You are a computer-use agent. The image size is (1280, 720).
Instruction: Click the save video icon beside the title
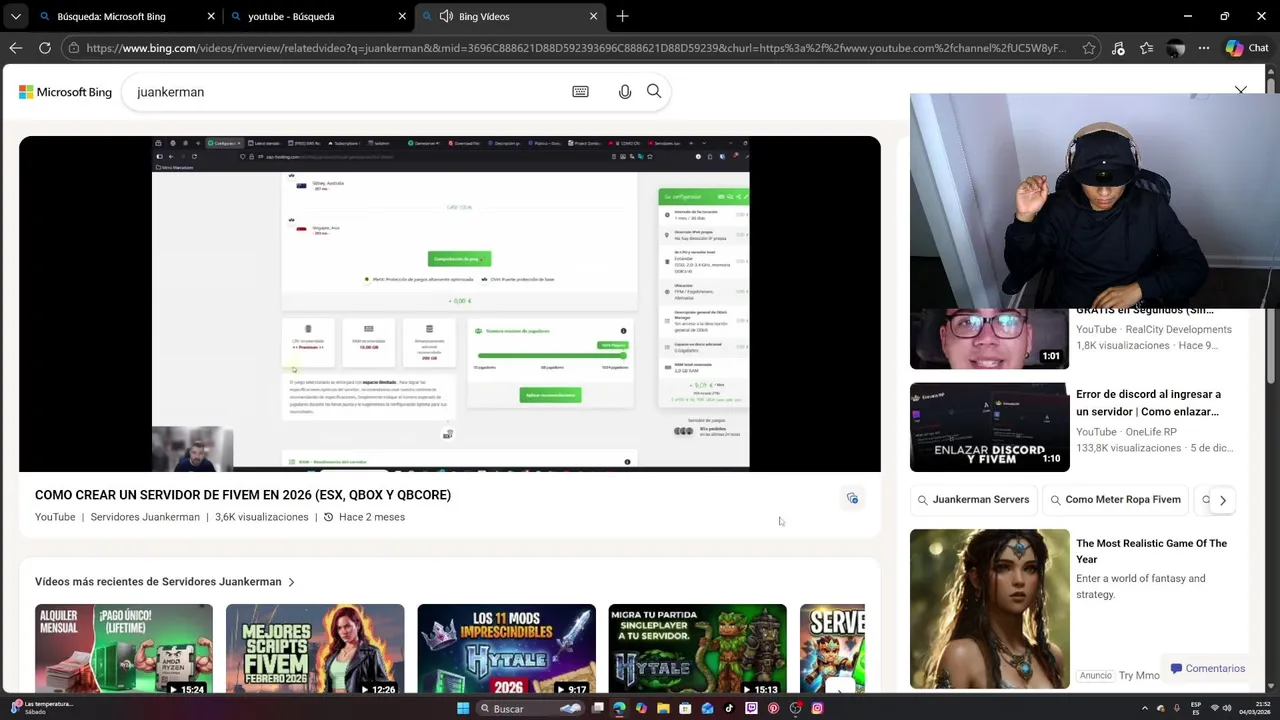(x=852, y=498)
